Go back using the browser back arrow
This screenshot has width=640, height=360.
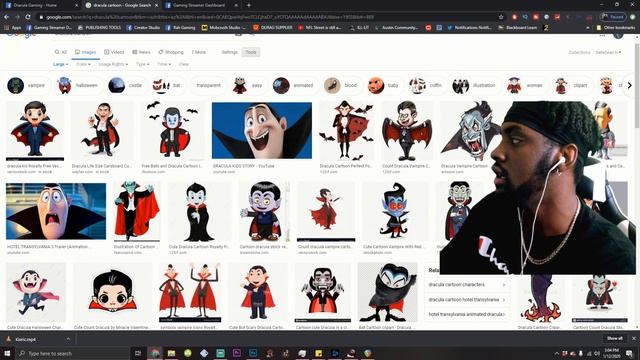tap(7, 17)
